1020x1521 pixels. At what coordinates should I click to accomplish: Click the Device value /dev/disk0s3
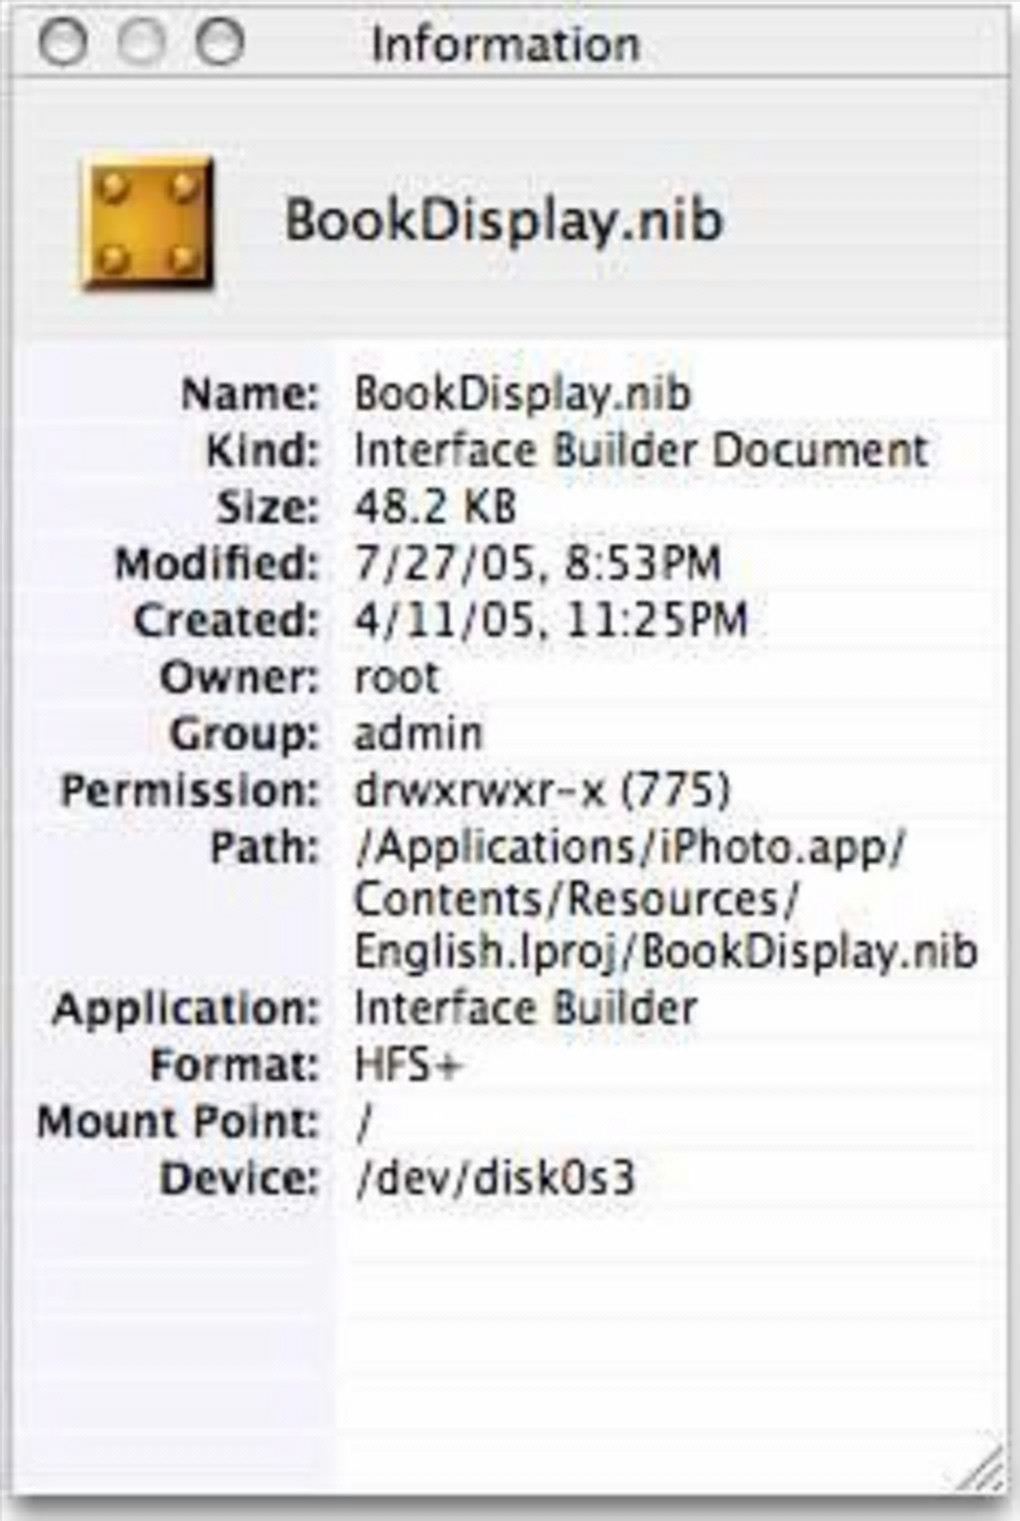(x=495, y=1178)
